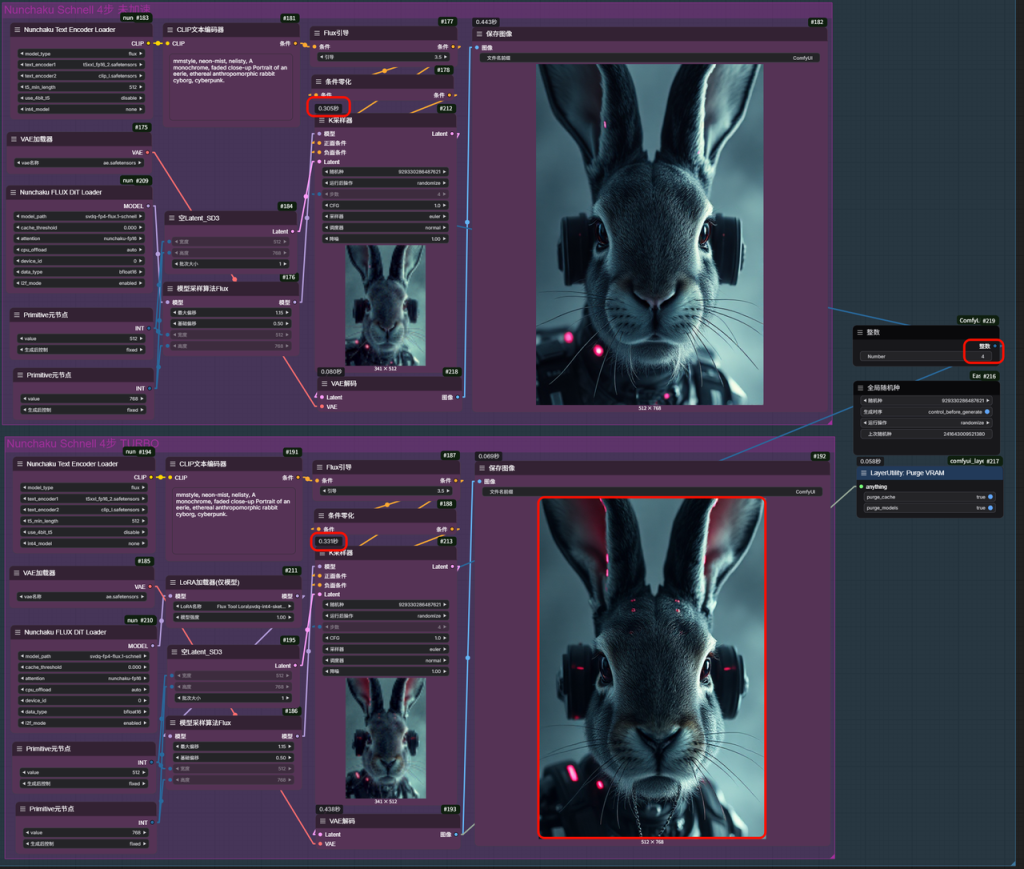Click menu icon of LoRA加载器(仅模型) node
This screenshot has height=869, width=1024.
click(x=172, y=582)
